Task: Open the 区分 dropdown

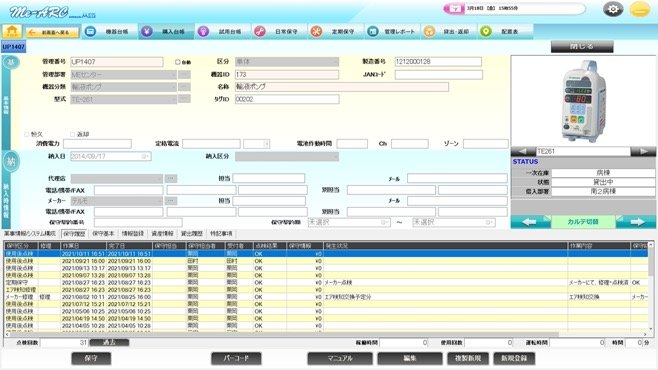Action: pos(287,62)
